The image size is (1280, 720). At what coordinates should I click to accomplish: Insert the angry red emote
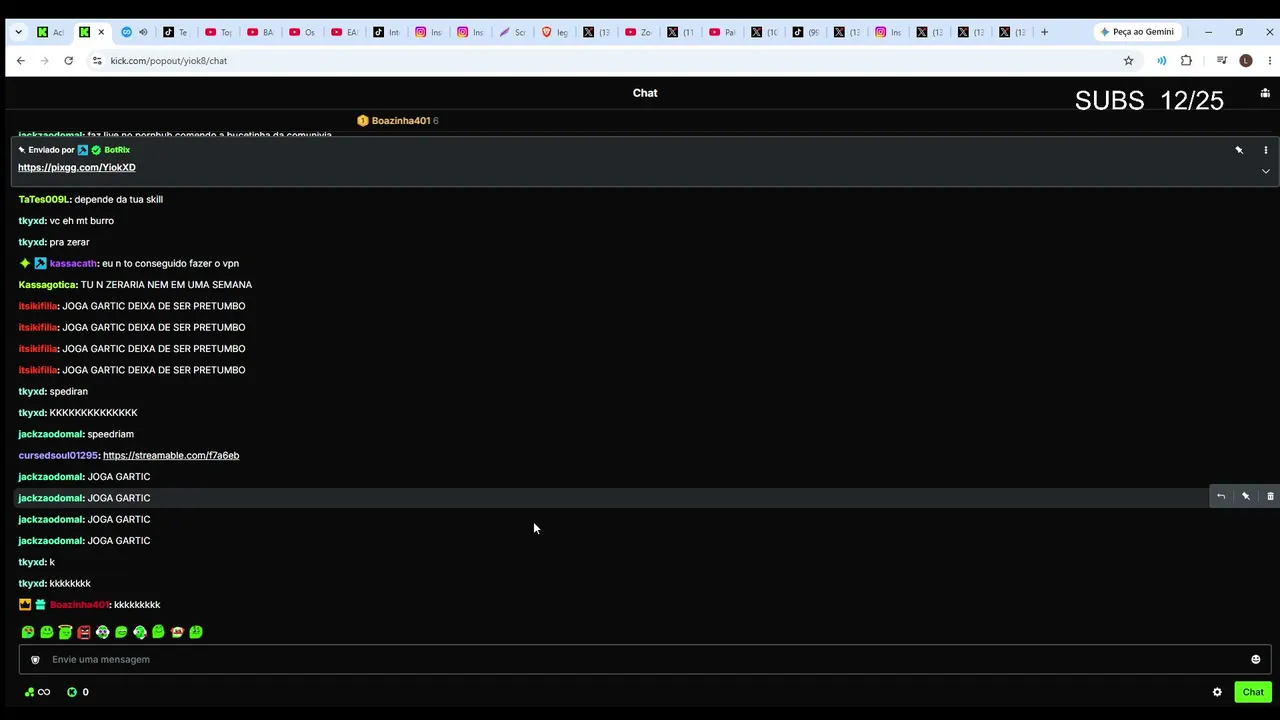(x=84, y=632)
